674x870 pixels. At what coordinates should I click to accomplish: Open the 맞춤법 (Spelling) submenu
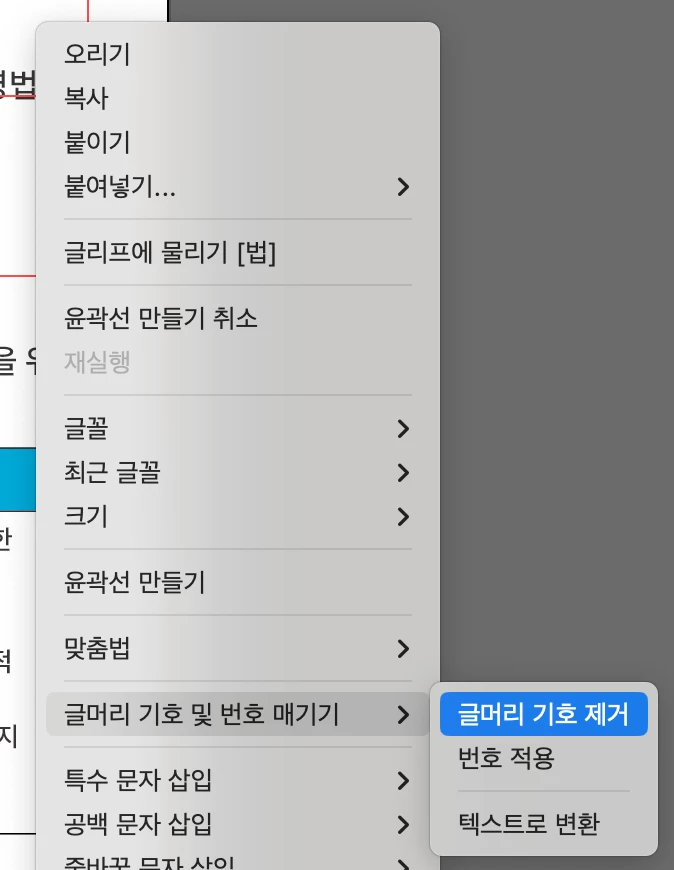tap(237, 648)
